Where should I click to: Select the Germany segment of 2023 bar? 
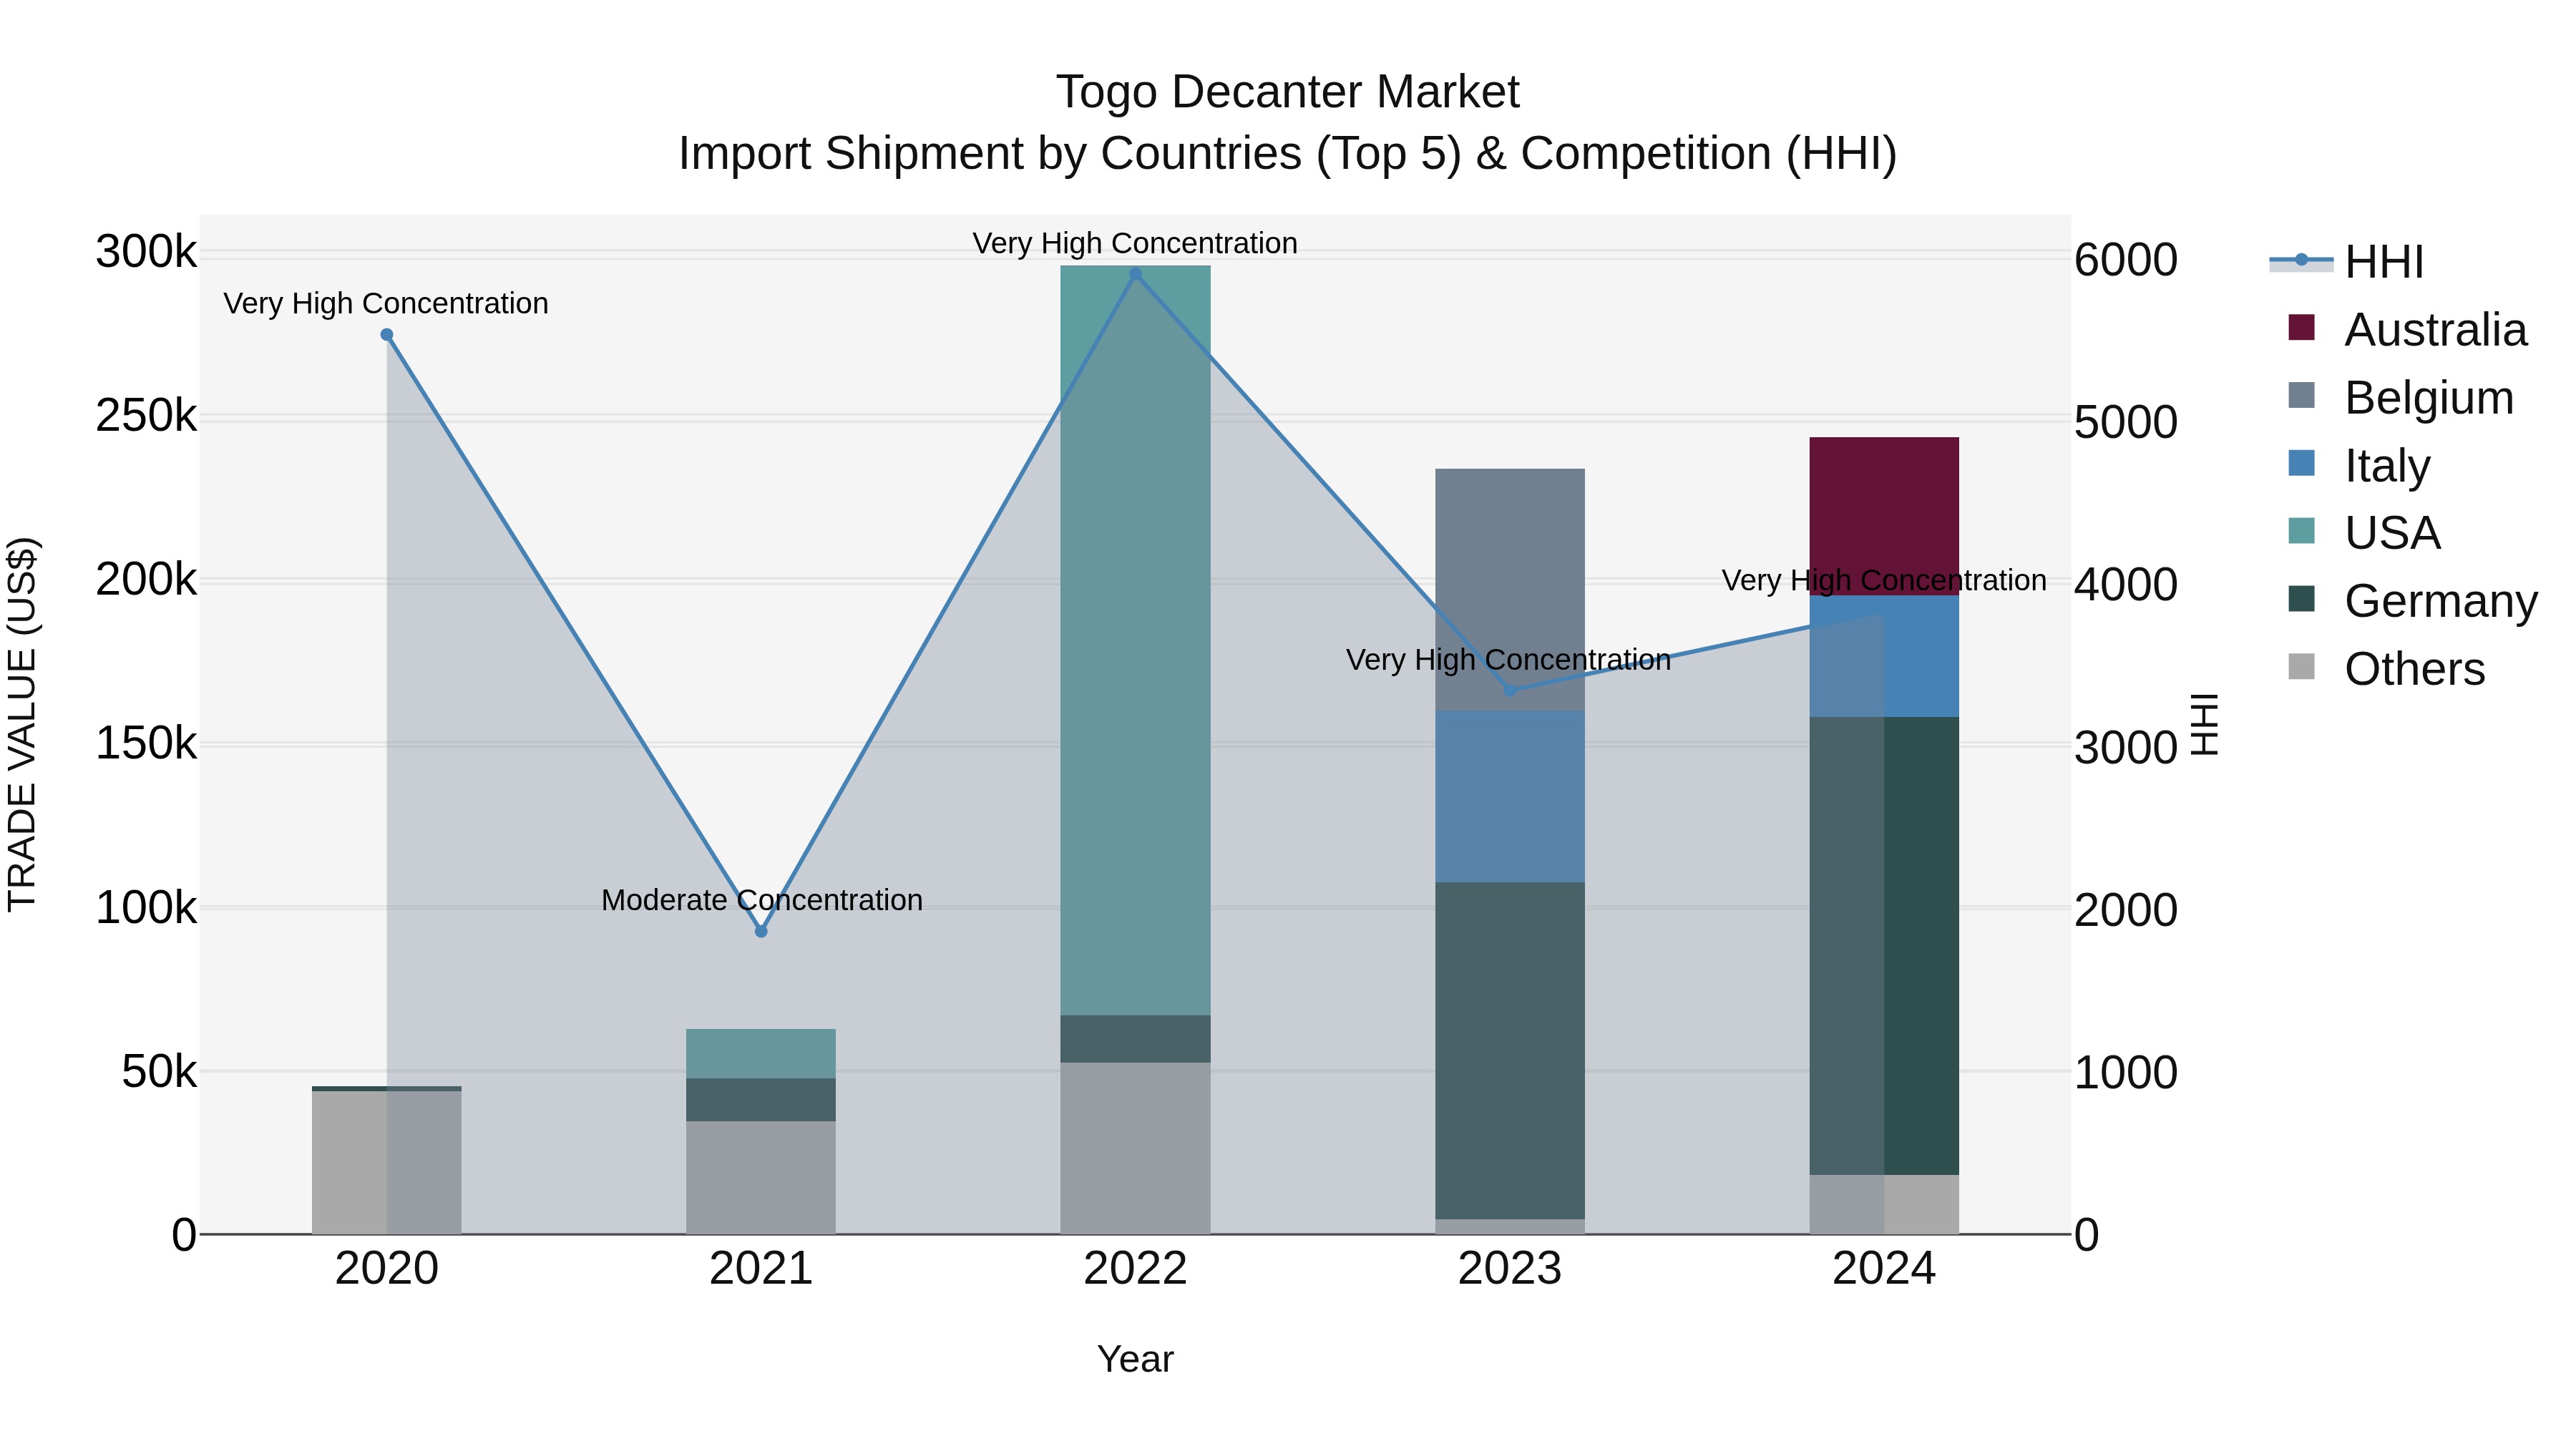tap(1510, 1050)
